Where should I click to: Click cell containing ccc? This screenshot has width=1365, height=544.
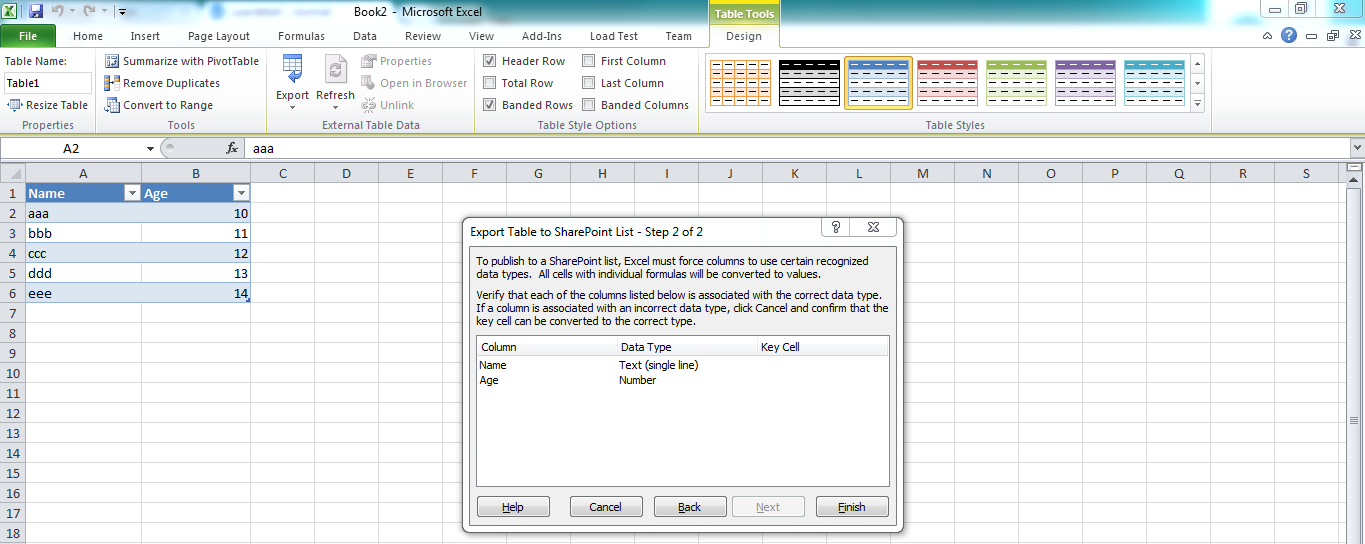[x=83, y=253]
